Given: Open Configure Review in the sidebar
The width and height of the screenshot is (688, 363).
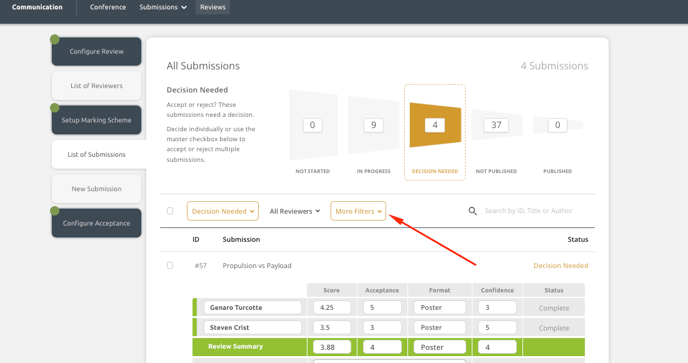Looking at the screenshot, I should point(97,51).
